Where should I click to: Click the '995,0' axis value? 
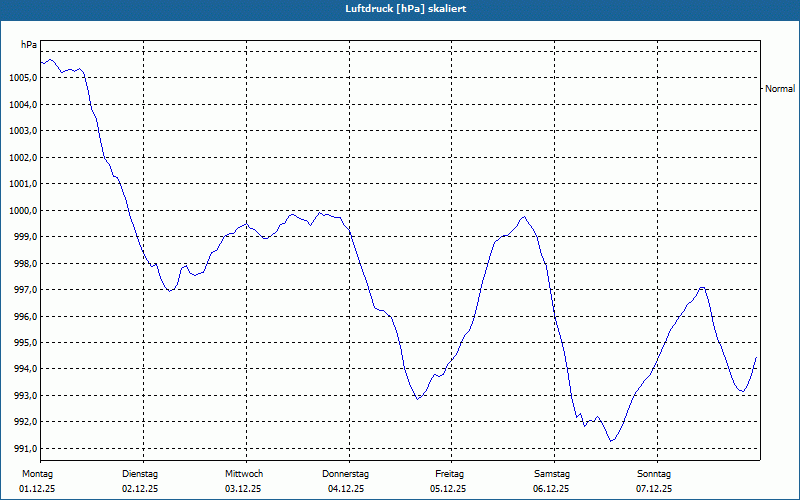coord(25,343)
